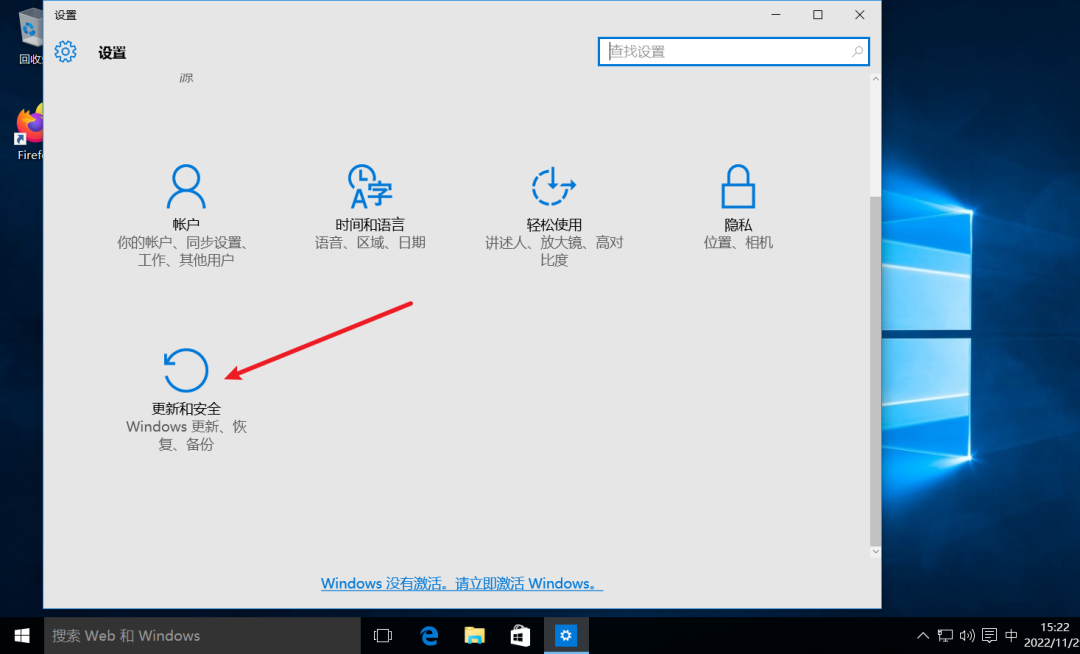This screenshot has width=1080, height=654.
Task: Click the volume speaker tray icon
Action: [x=967, y=635]
